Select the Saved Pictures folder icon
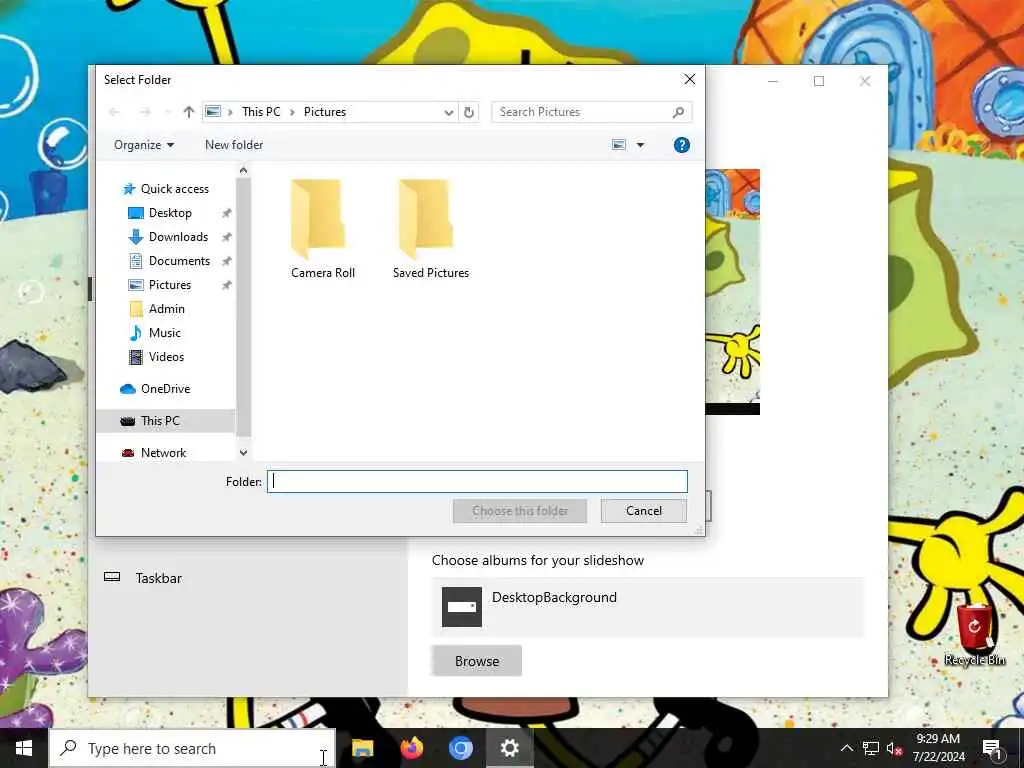1024x768 pixels. coord(426,218)
